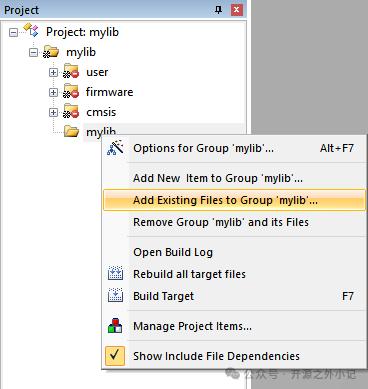
Task: Click the user group folder icon
Action: pyautogui.click(x=71, y=71)
